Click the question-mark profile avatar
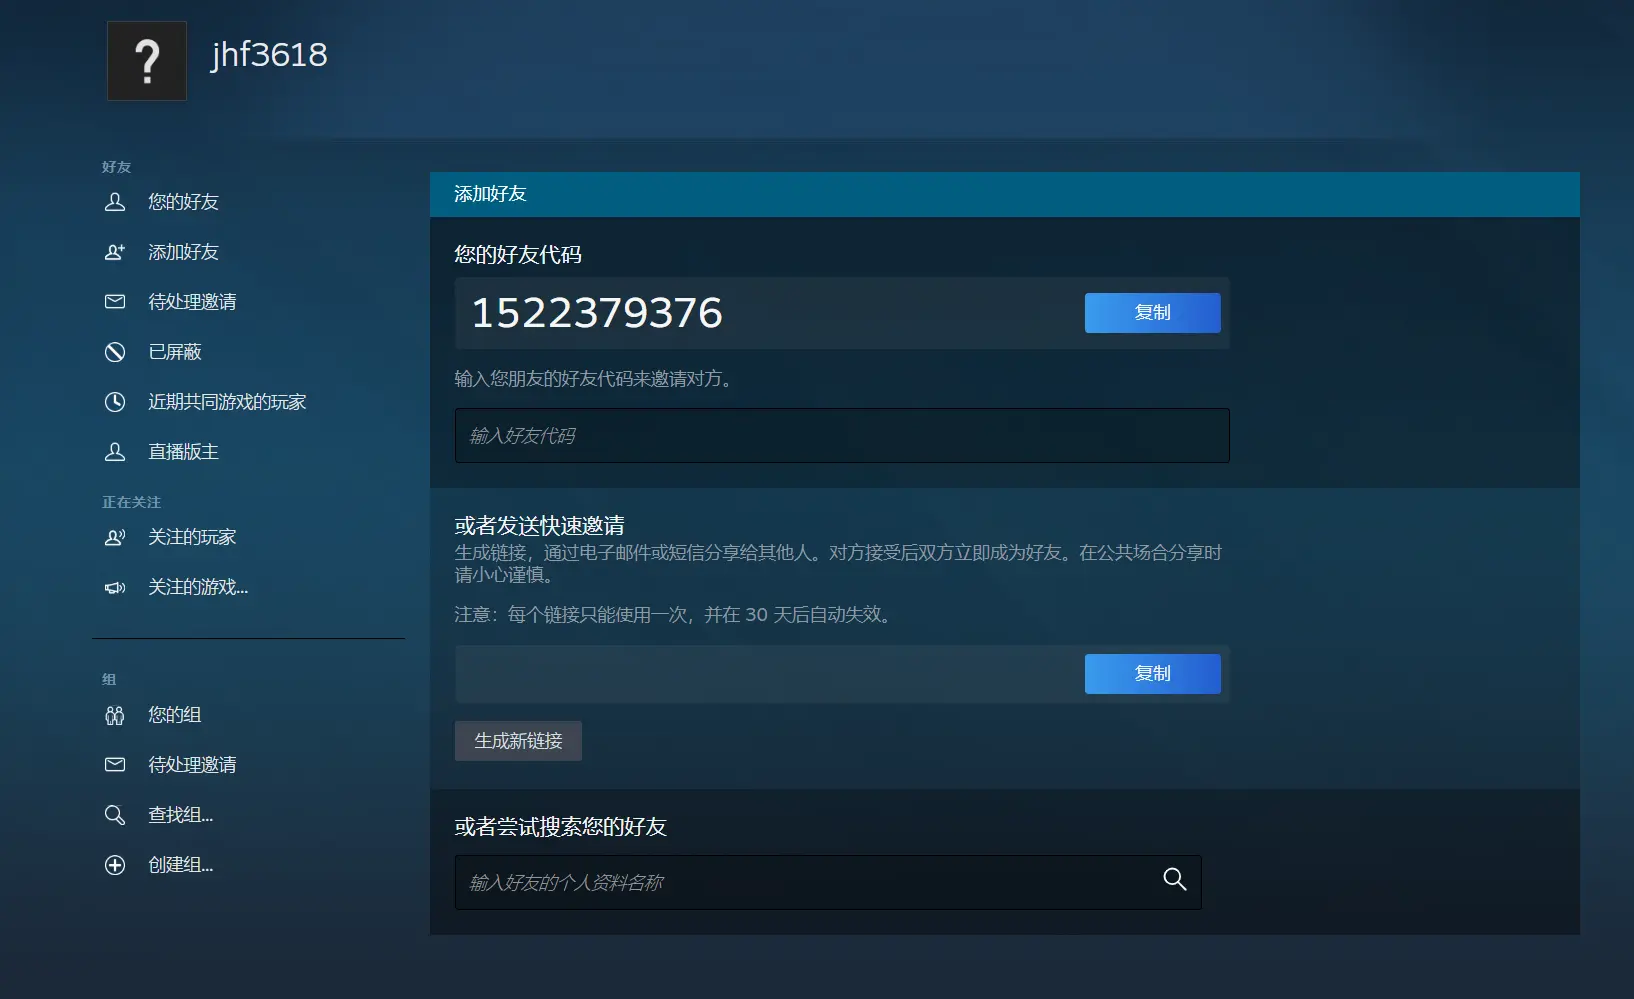This screenshot has width=1634, height=999. [147, 61]
